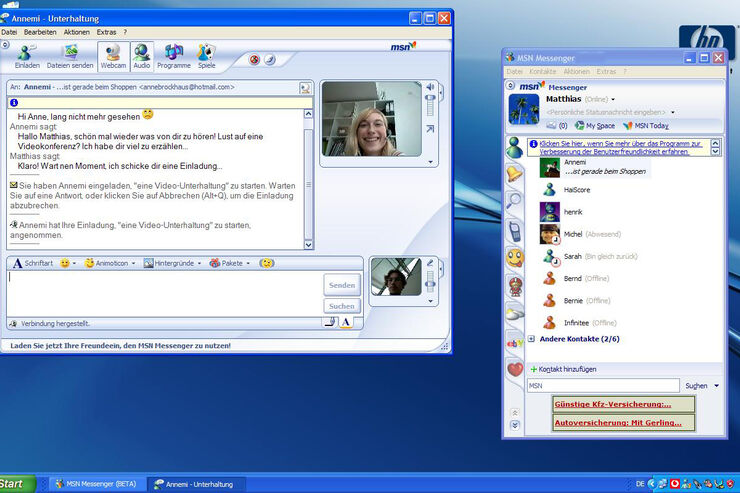Open the Aktionen menu in the conversation window
The height and width of the screenshot is (493, 740).
pyautogui.click(x=76, y=32)
